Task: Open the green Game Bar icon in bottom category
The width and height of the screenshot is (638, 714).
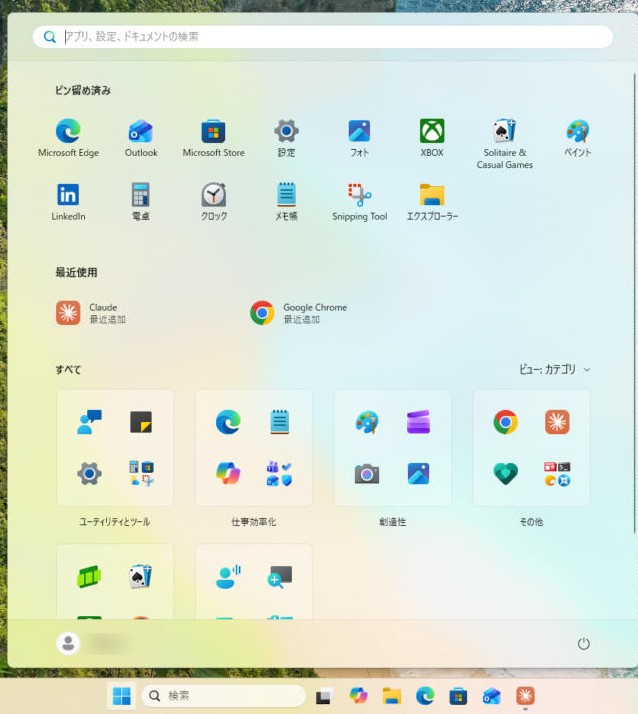Action: (89, 577)
